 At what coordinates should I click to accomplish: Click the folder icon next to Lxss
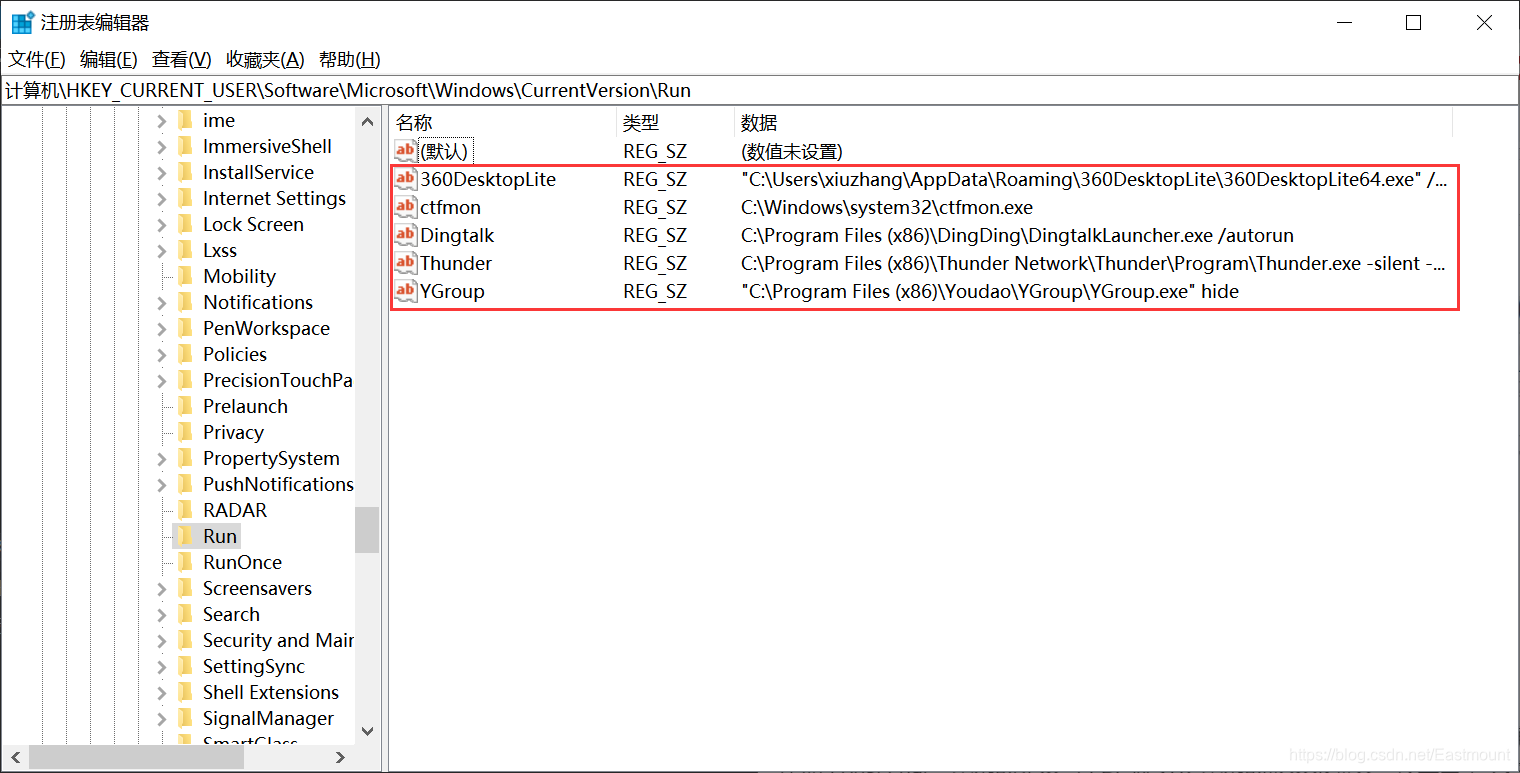185,251
